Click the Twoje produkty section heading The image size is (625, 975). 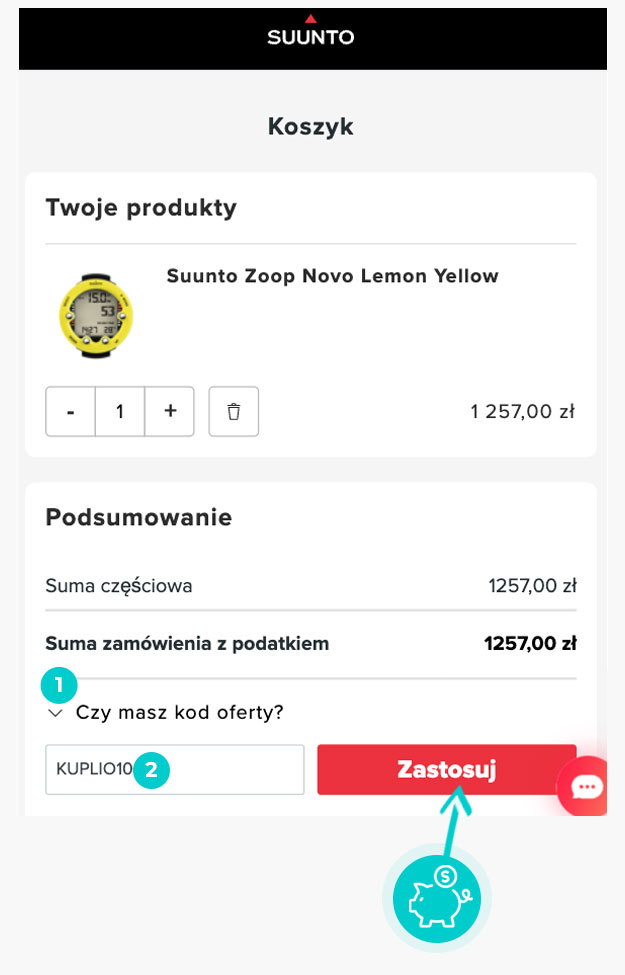pos(141,208)
